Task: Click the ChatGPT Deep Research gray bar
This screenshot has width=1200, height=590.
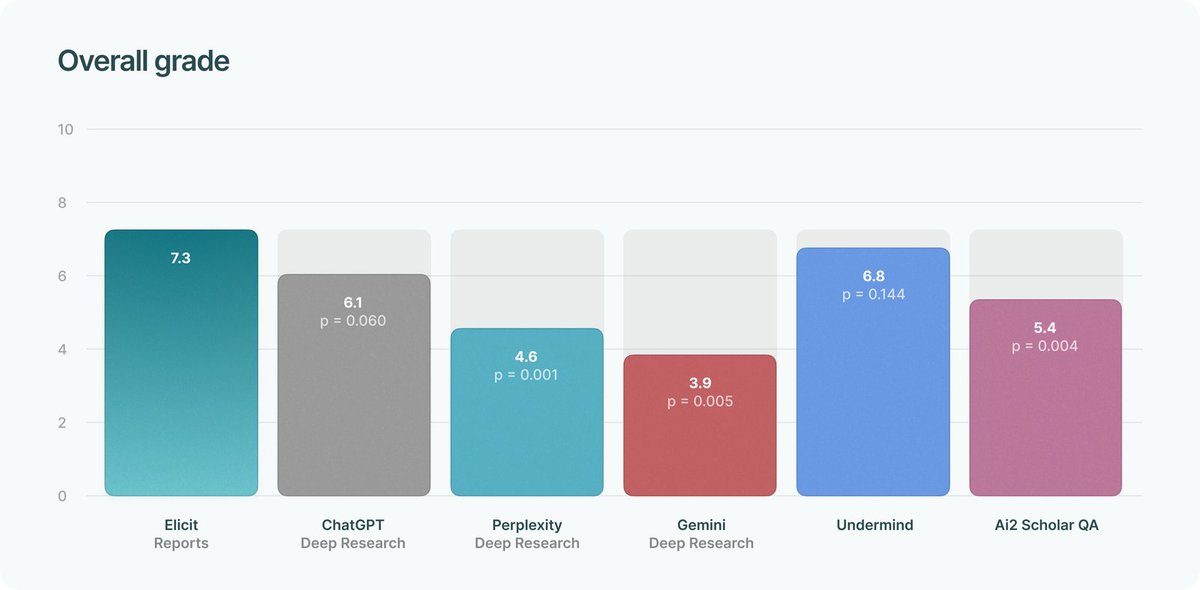Action: coord(354,385)
